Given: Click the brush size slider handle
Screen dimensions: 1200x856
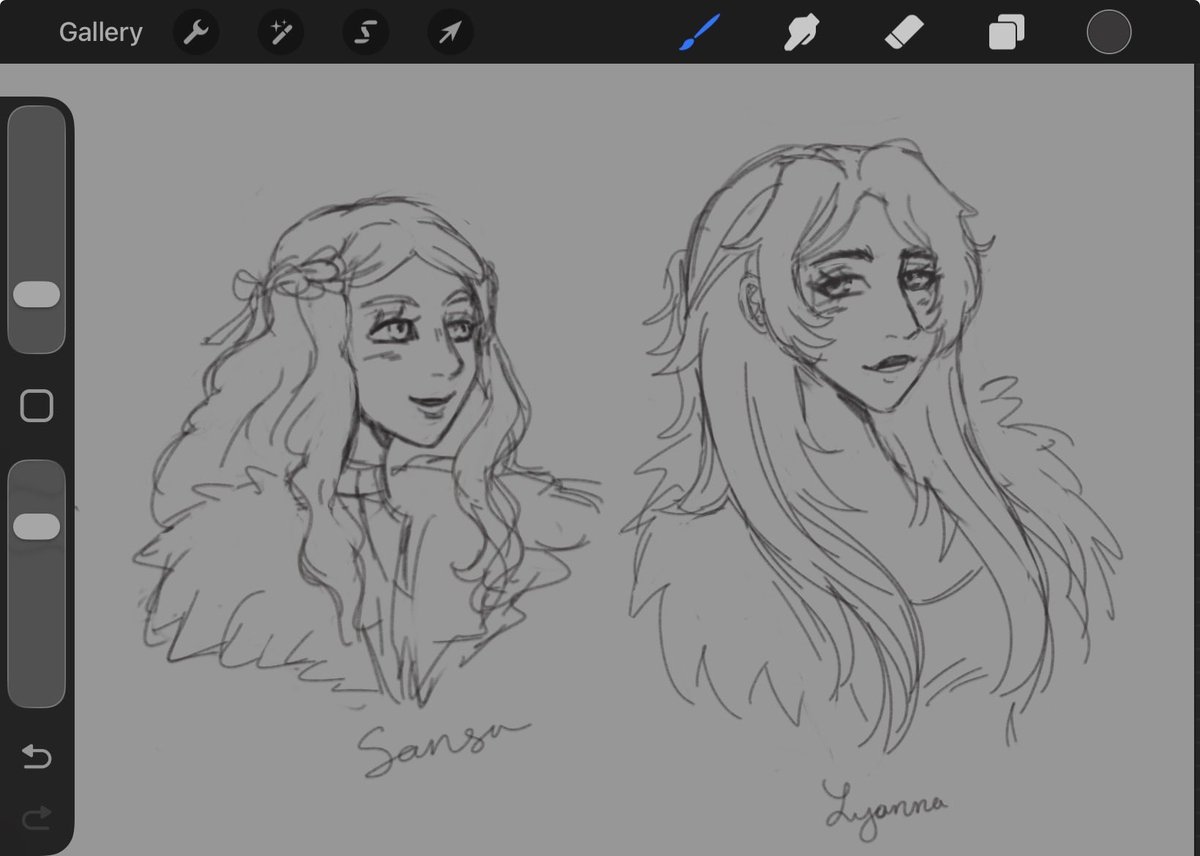Looking at the screenshot, I should coord(37,294).
